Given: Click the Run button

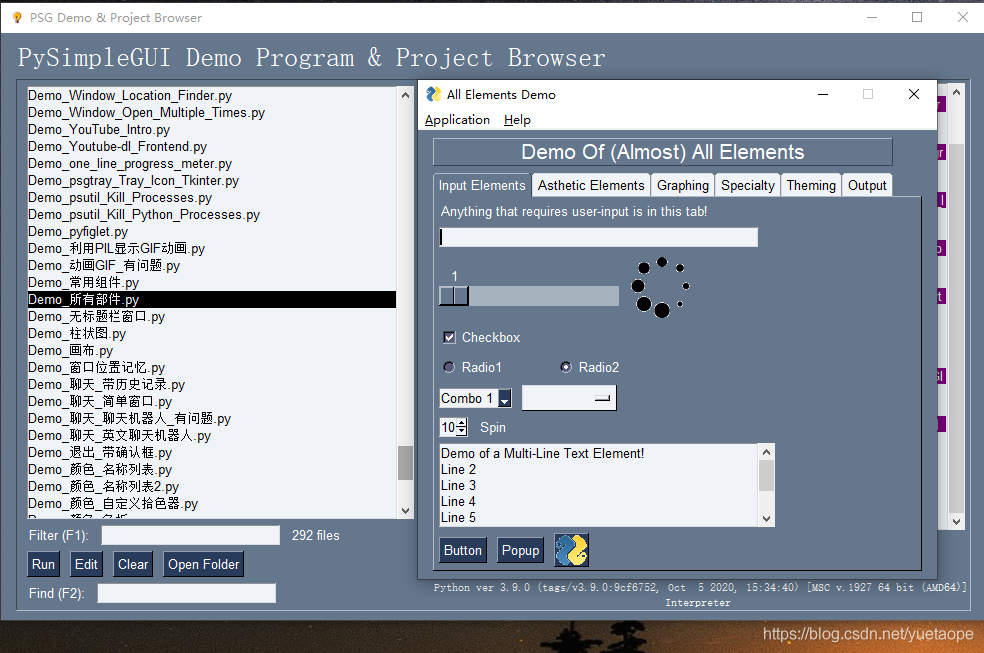Looking at the screenshot, I should 43,565.
